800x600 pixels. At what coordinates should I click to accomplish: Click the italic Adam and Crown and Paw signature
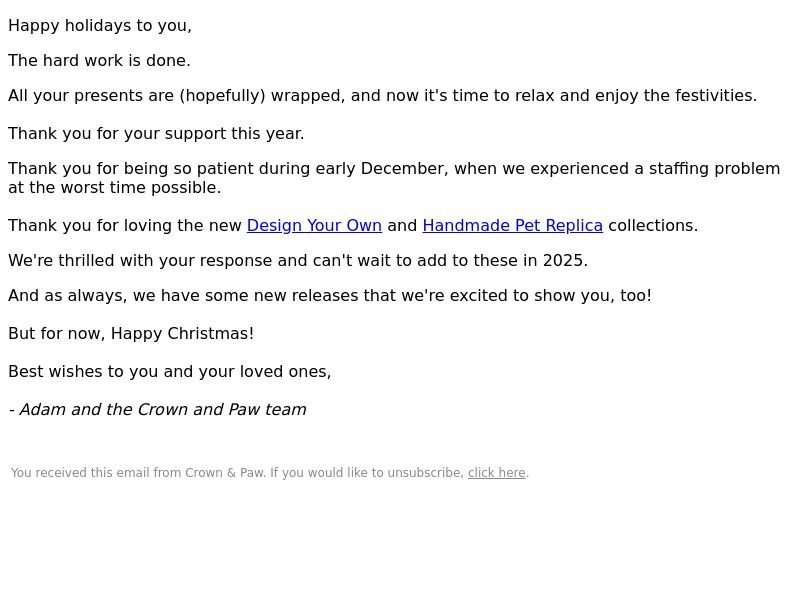pos(158,410)
